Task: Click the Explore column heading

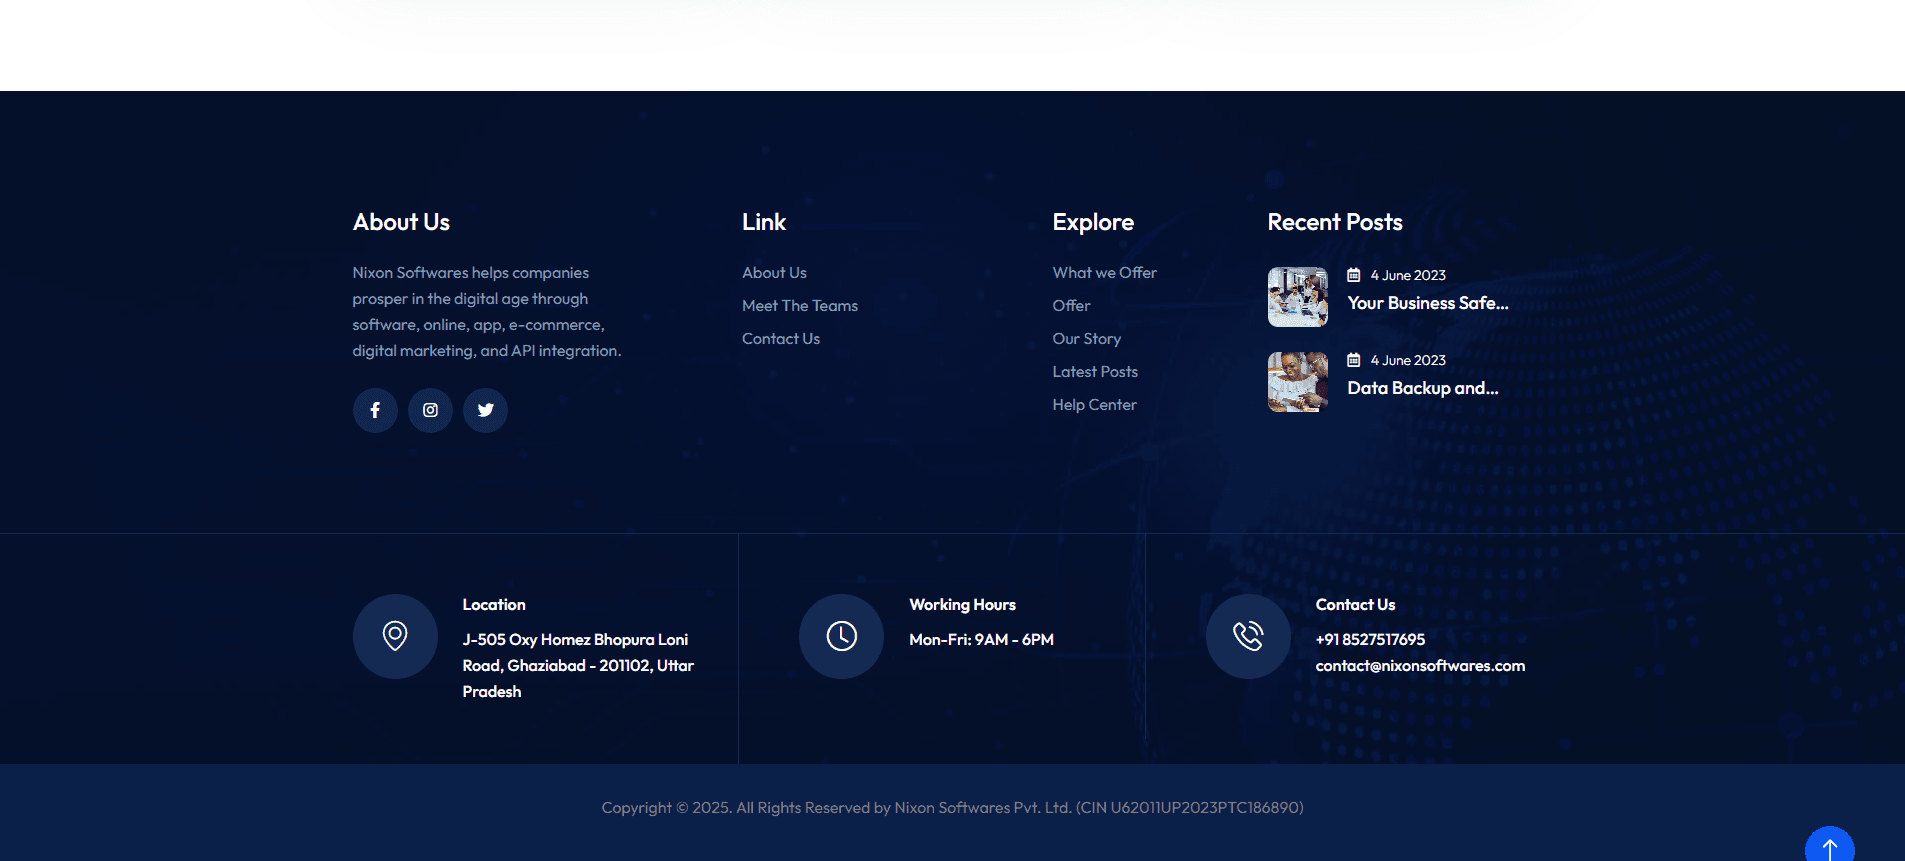Action: (1093, 222)
